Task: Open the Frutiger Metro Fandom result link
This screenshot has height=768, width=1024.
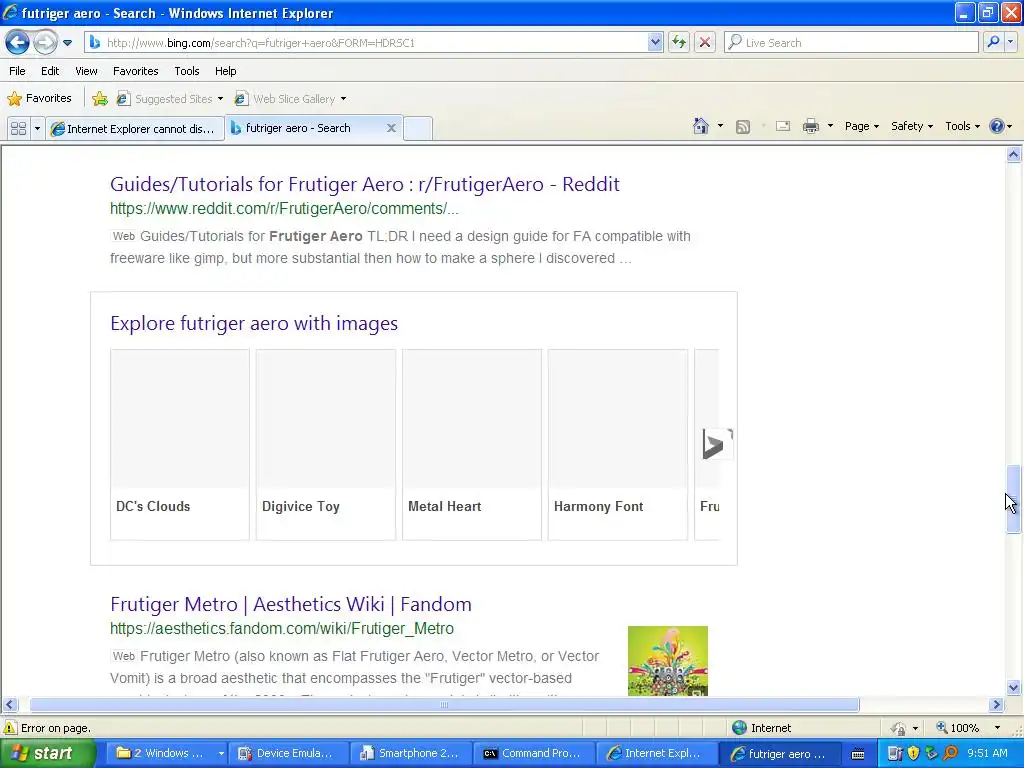Action: click(x=291, y=604)
